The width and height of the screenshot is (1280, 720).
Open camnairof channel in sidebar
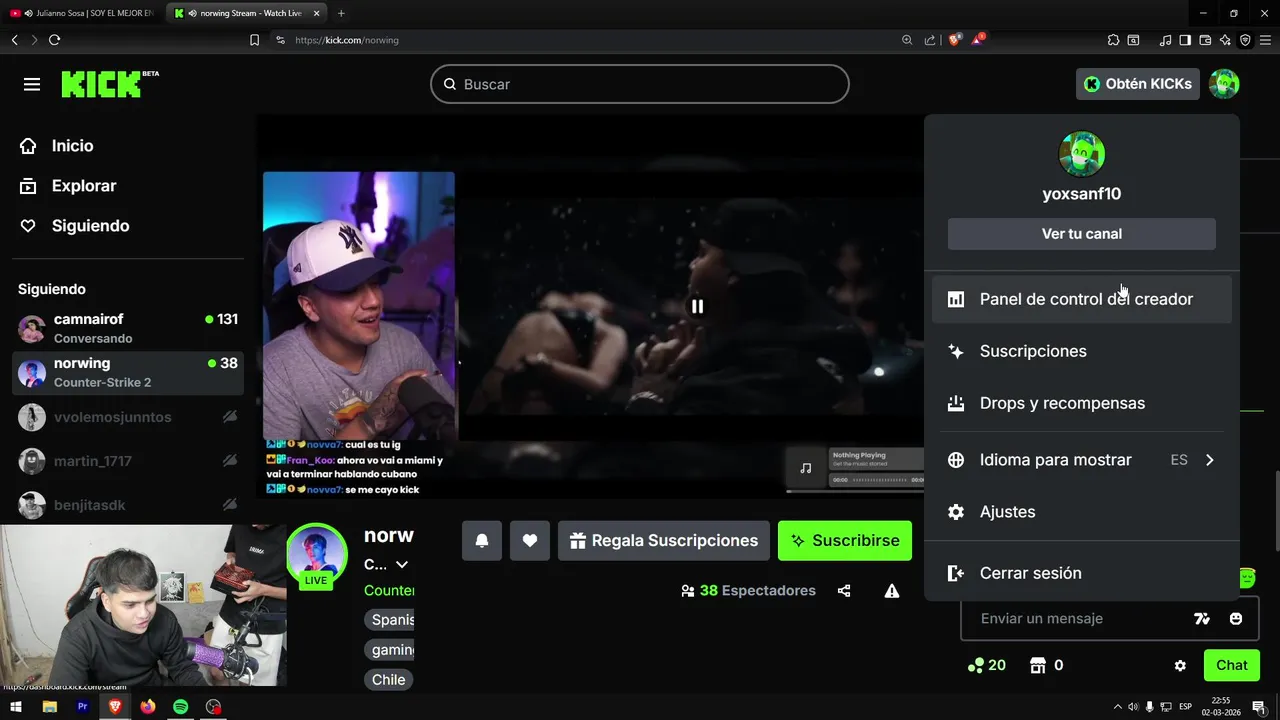point(128,328)
